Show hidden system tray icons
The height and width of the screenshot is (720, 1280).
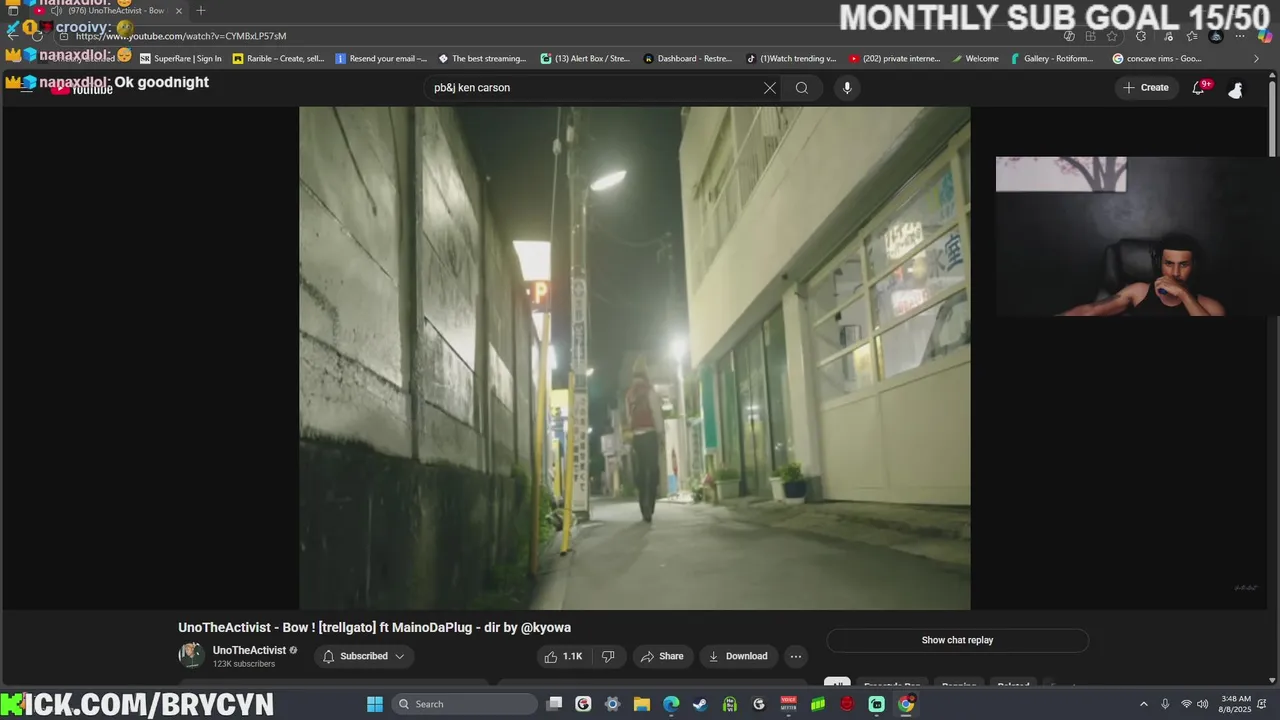tap(1144, 704)
